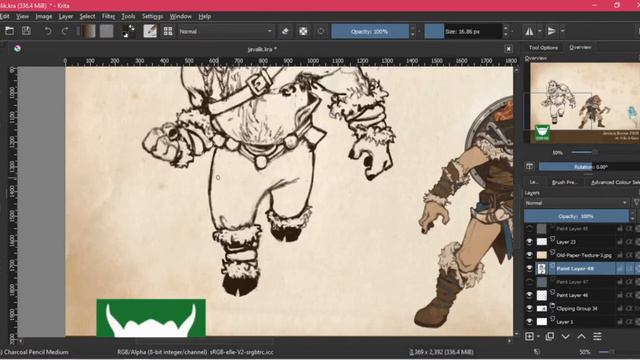This screenshot has width=640, height=360.
Task: Redo the last undone action
Action: [64, 31]
